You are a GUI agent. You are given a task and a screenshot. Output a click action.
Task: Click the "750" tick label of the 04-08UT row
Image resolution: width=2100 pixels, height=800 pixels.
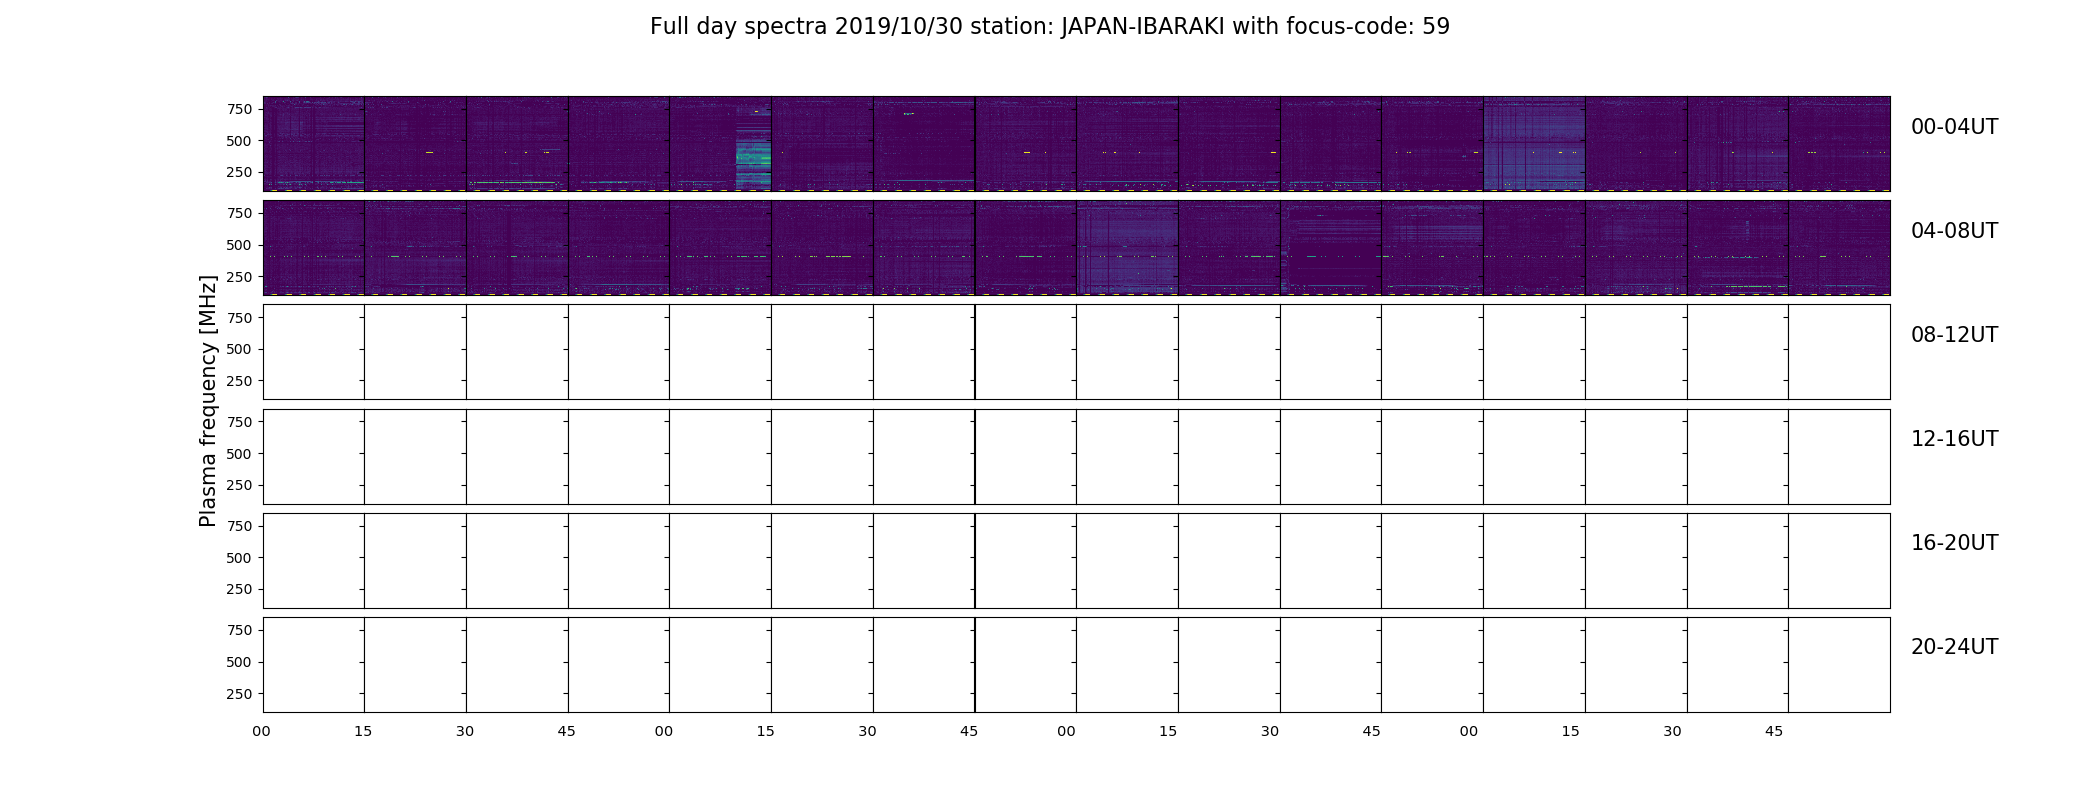pyautogui.click(x=239, y=213)
